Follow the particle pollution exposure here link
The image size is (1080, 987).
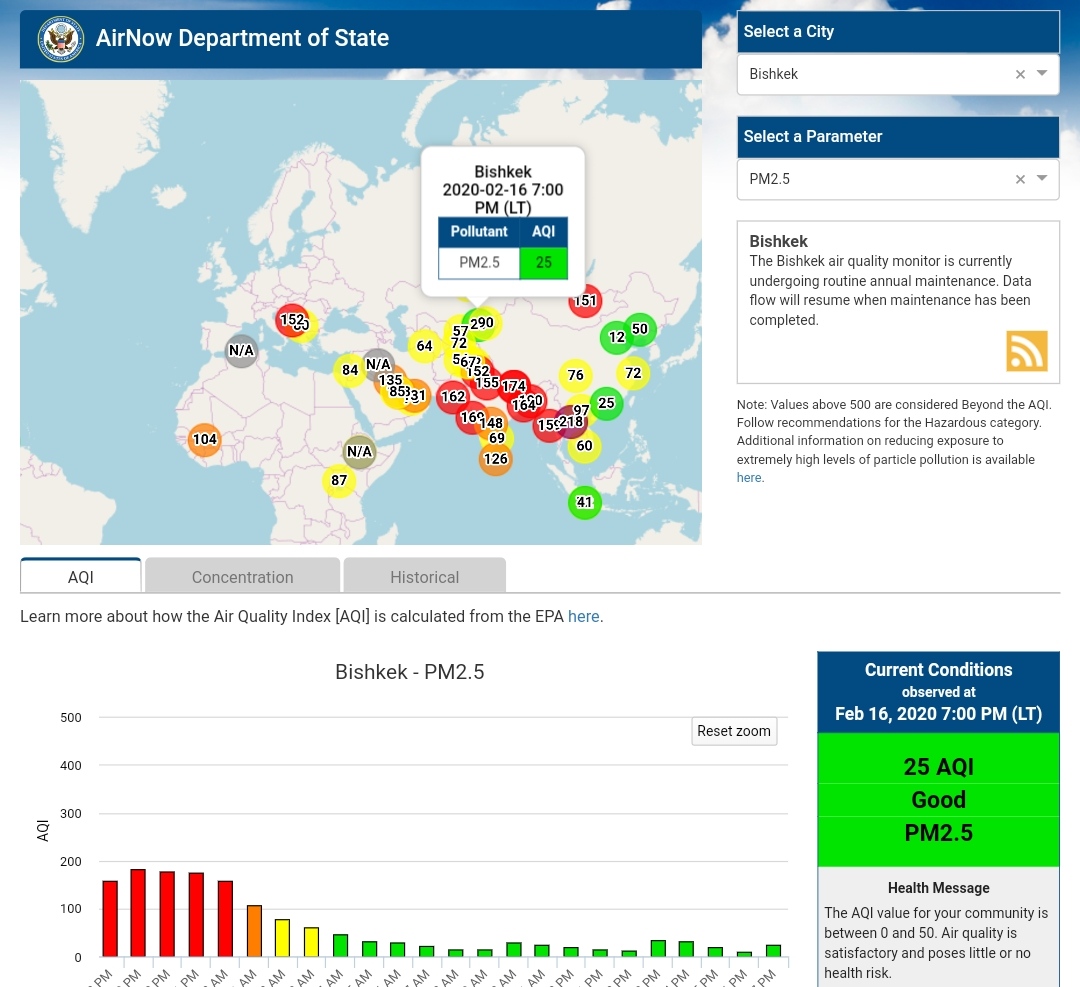coord(749,478)
